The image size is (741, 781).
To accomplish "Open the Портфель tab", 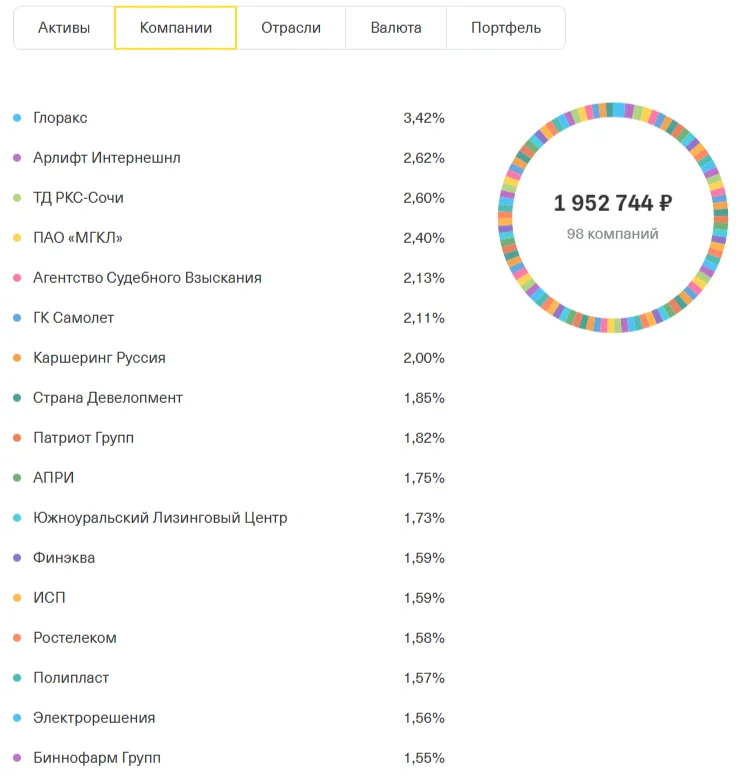I will tap(506, 28).
